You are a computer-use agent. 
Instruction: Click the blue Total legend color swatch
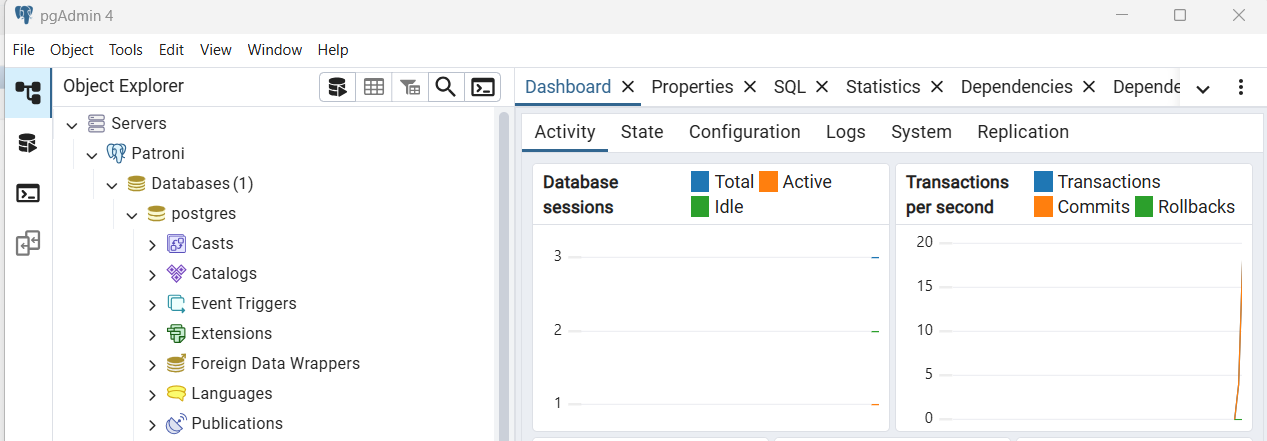tap(700, 182)
